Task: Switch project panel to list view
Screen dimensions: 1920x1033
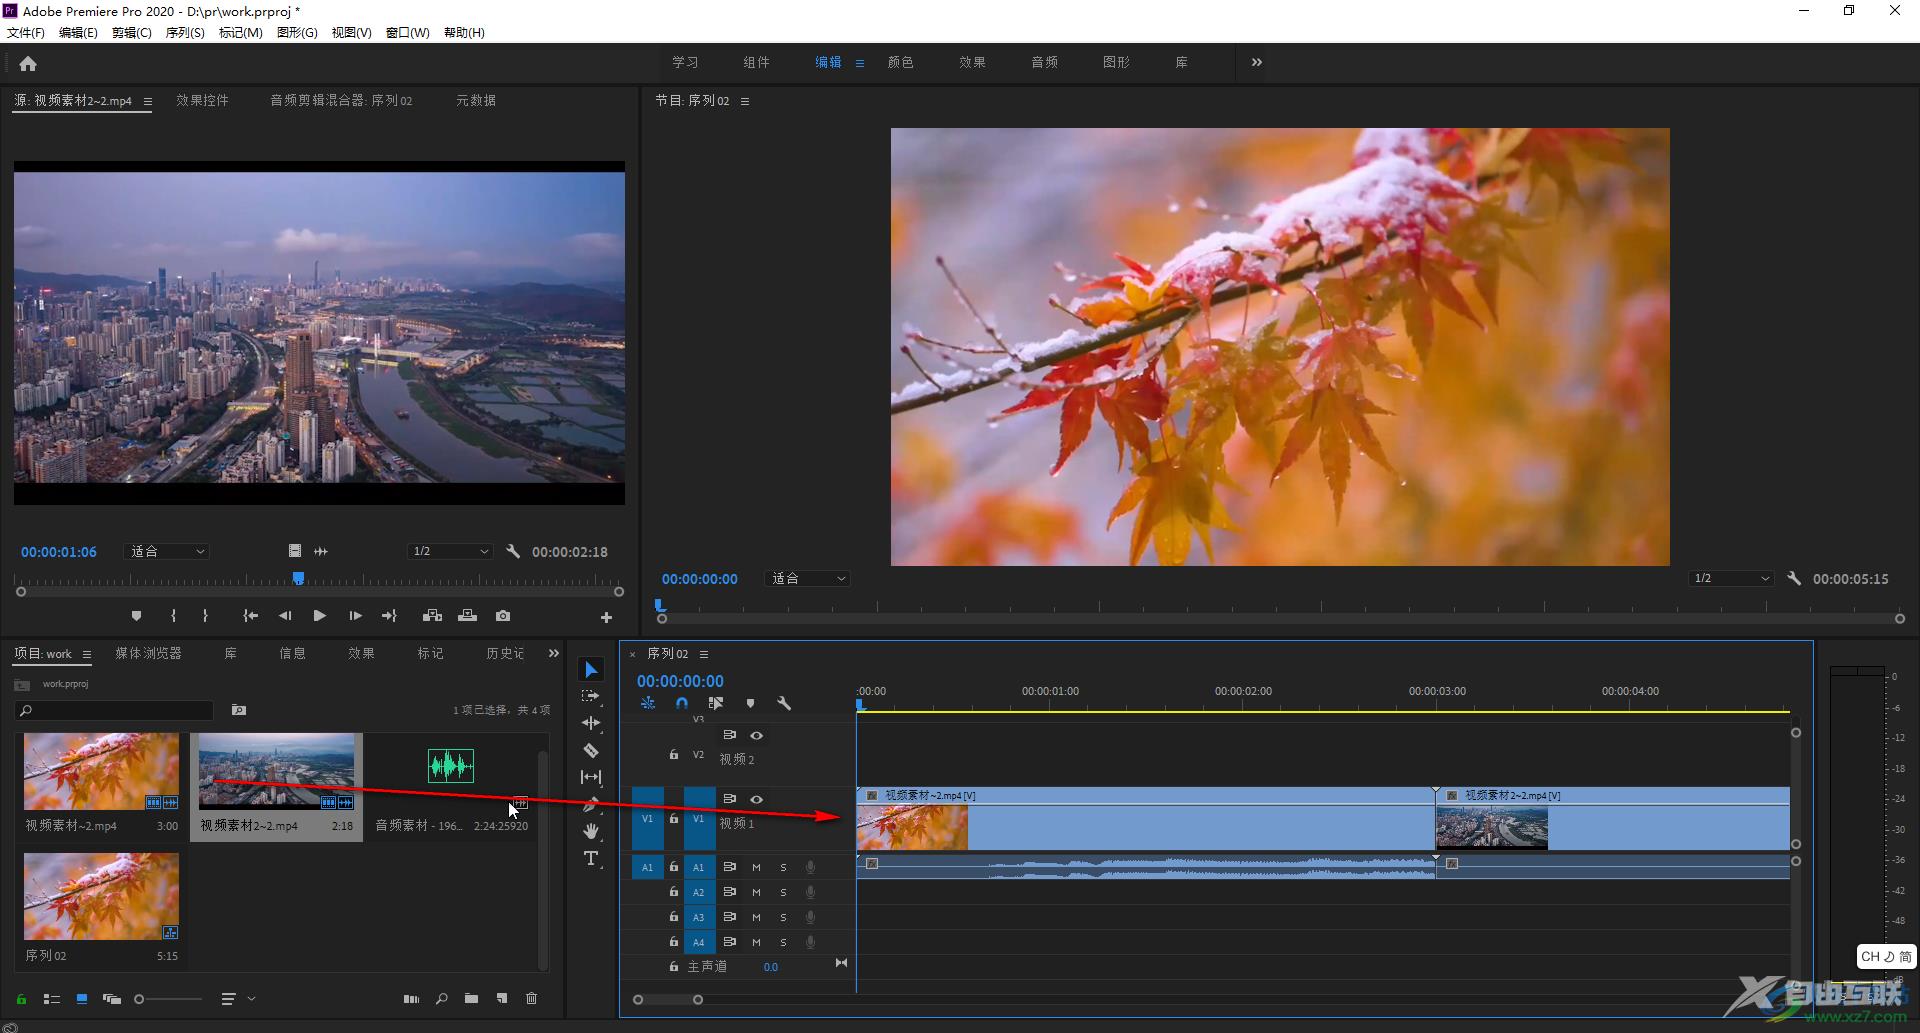Action: click(x=52, y=998)
